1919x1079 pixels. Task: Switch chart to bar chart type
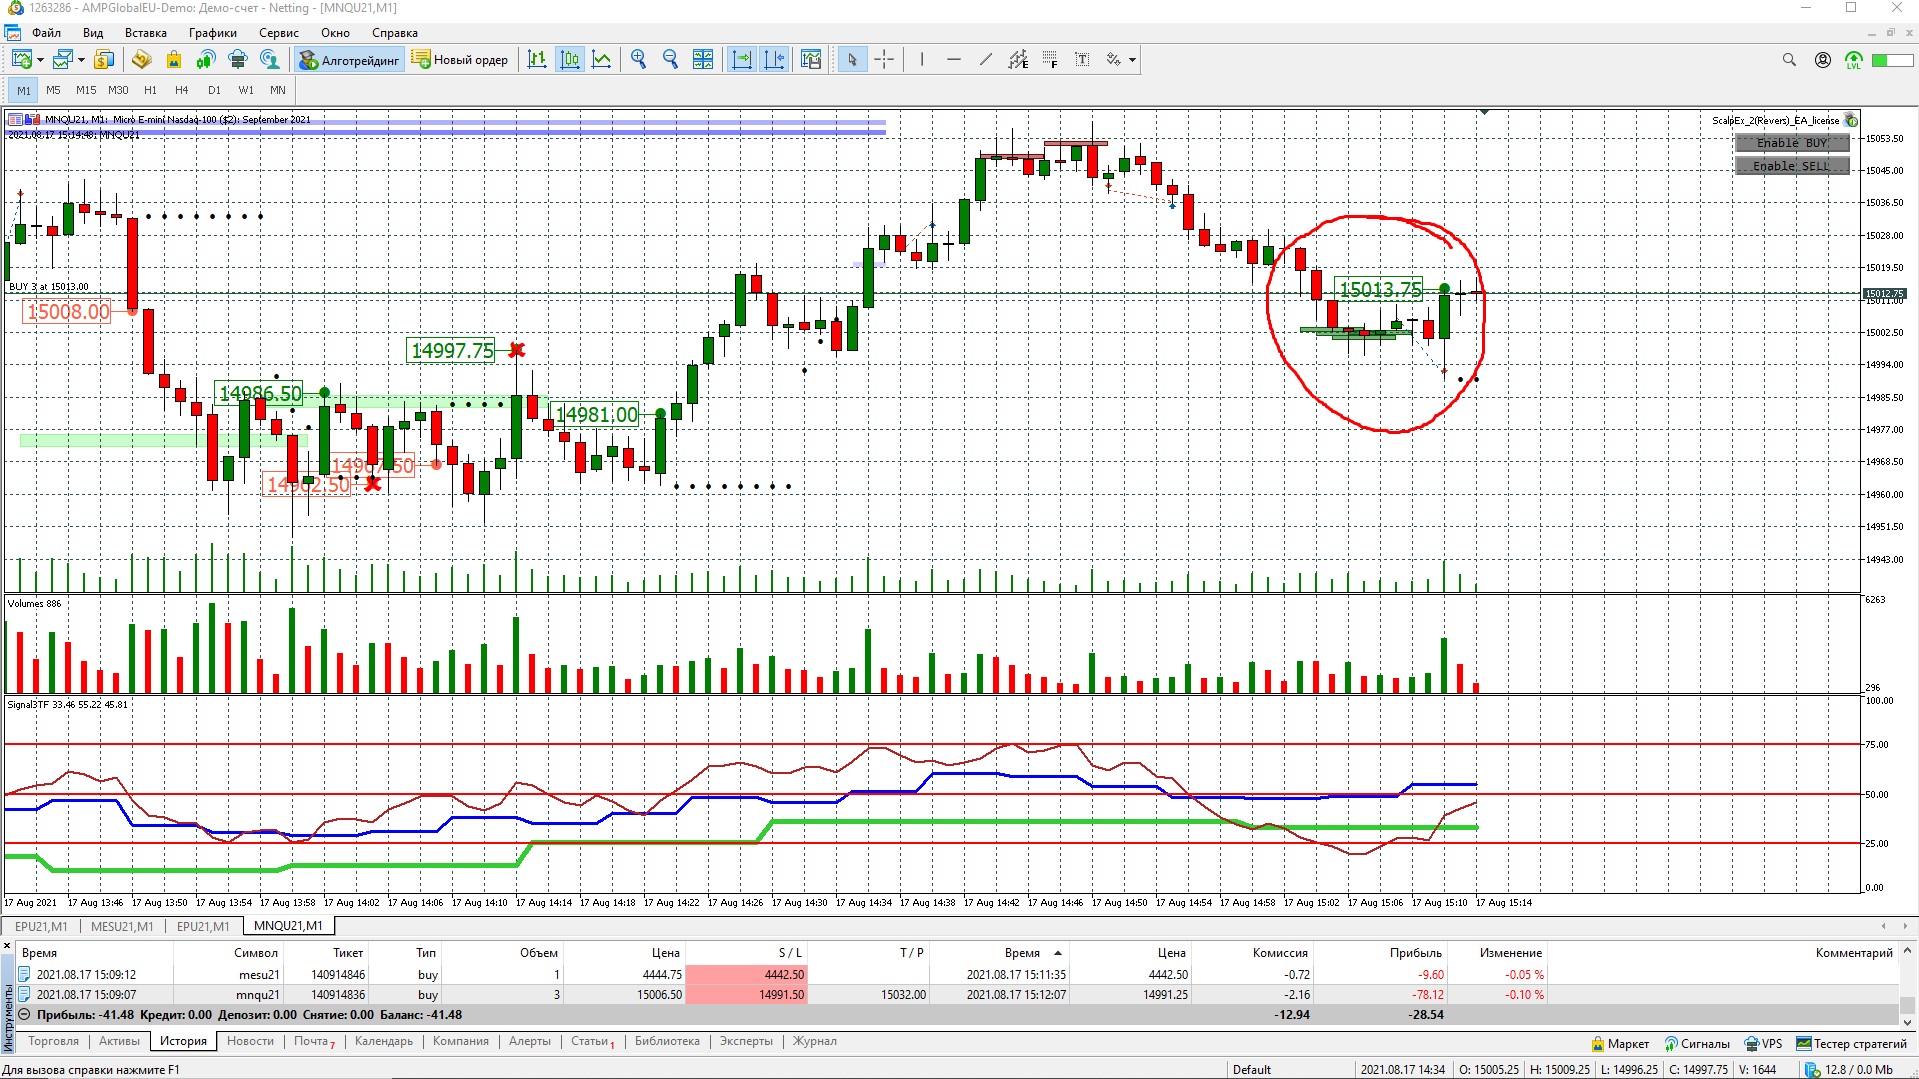pyautogui.click(x=537, y=60)
